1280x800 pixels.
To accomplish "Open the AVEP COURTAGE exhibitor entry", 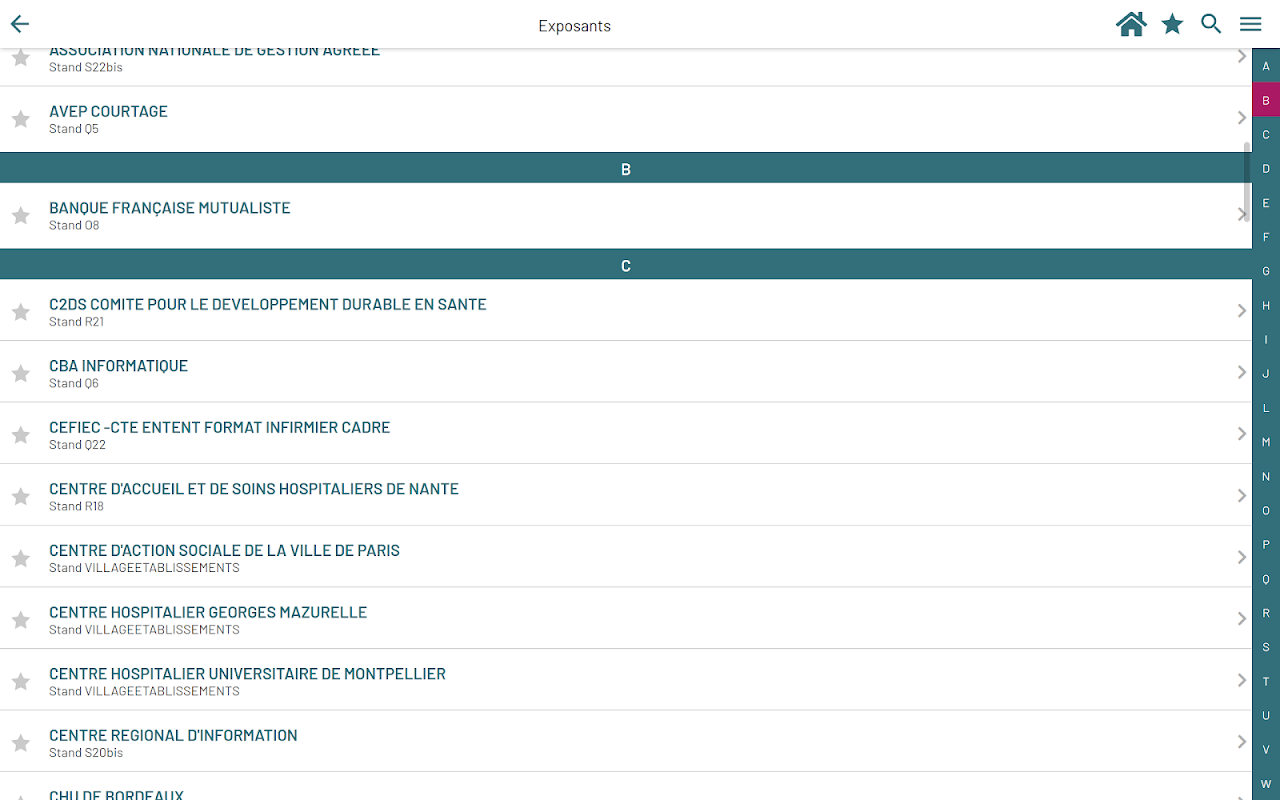I will [x=626, y=119].
